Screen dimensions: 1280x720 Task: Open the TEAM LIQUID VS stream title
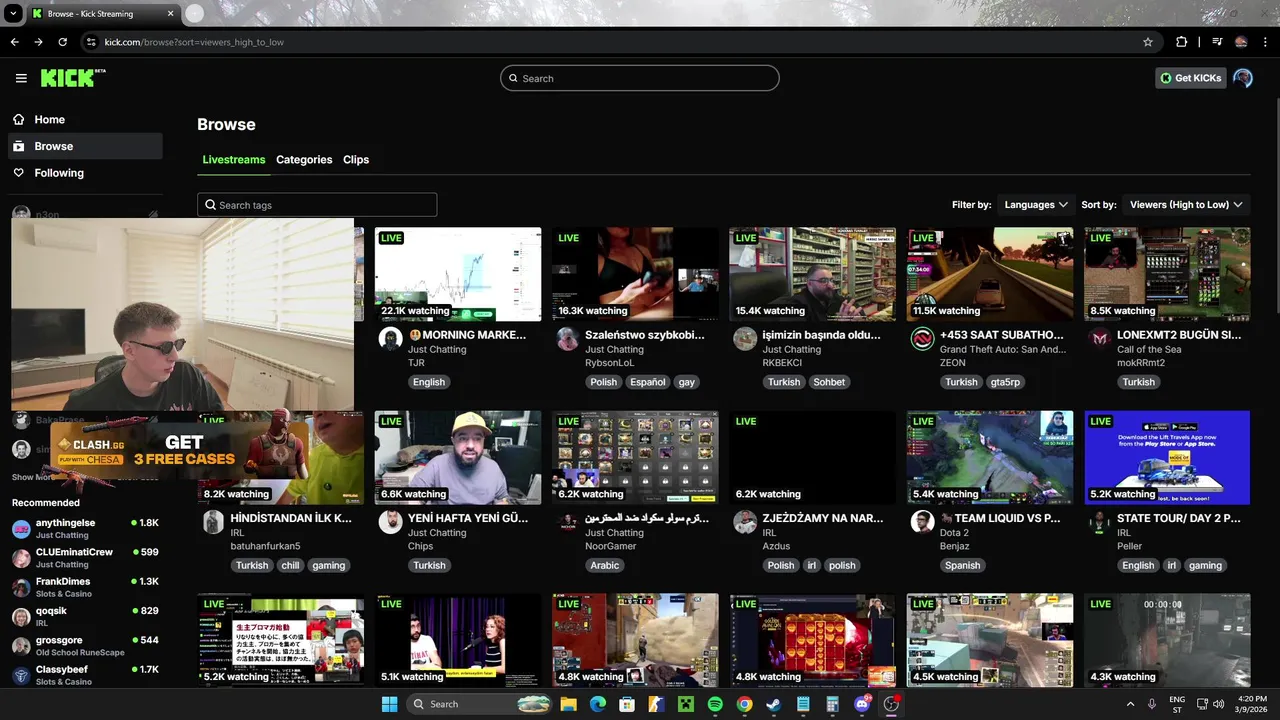[1000, 518]
